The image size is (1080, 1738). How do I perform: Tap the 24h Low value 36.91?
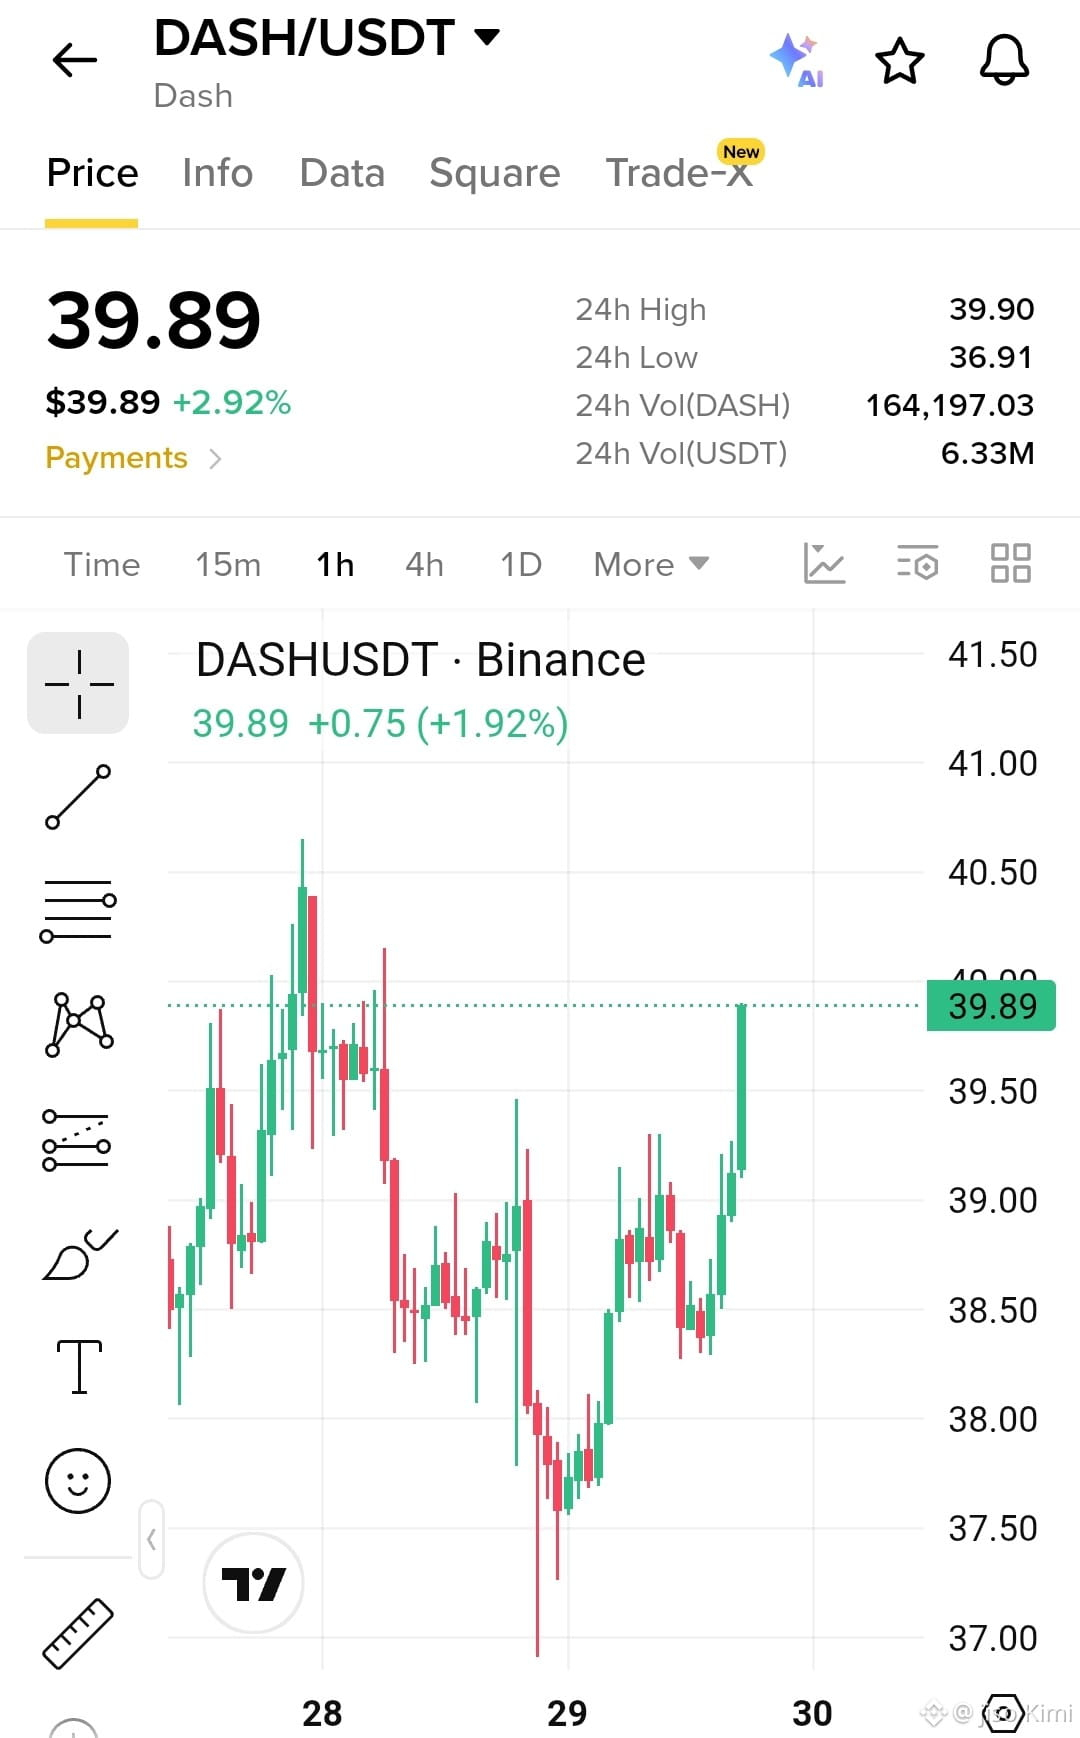991,357
